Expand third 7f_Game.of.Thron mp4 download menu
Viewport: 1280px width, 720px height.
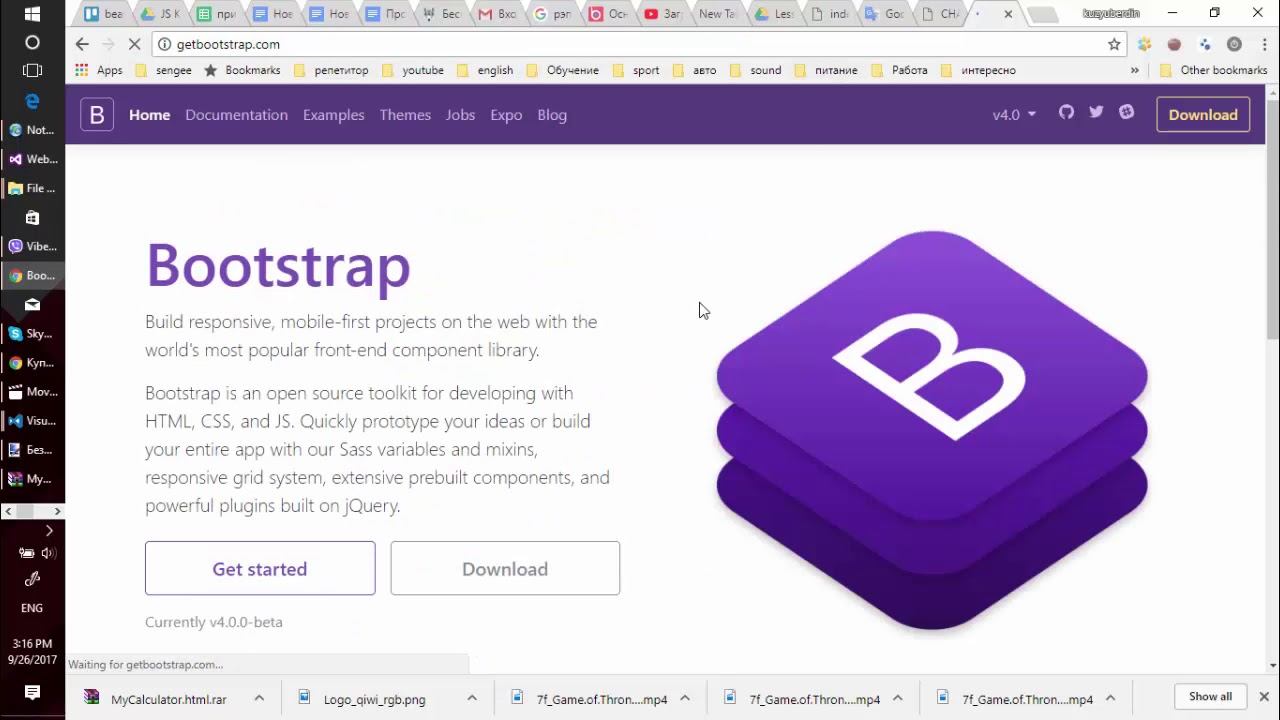click(x=1110, y=698)
